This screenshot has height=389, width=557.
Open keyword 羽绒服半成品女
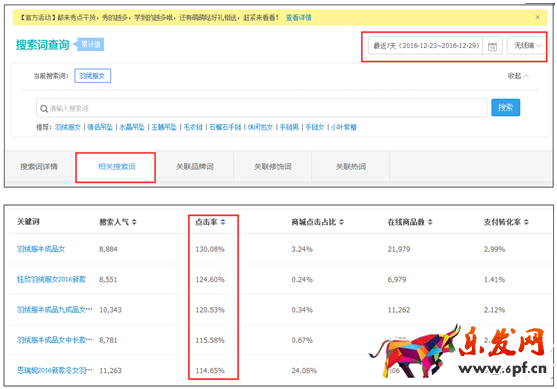pyautogui.click(x=41, y=249)
